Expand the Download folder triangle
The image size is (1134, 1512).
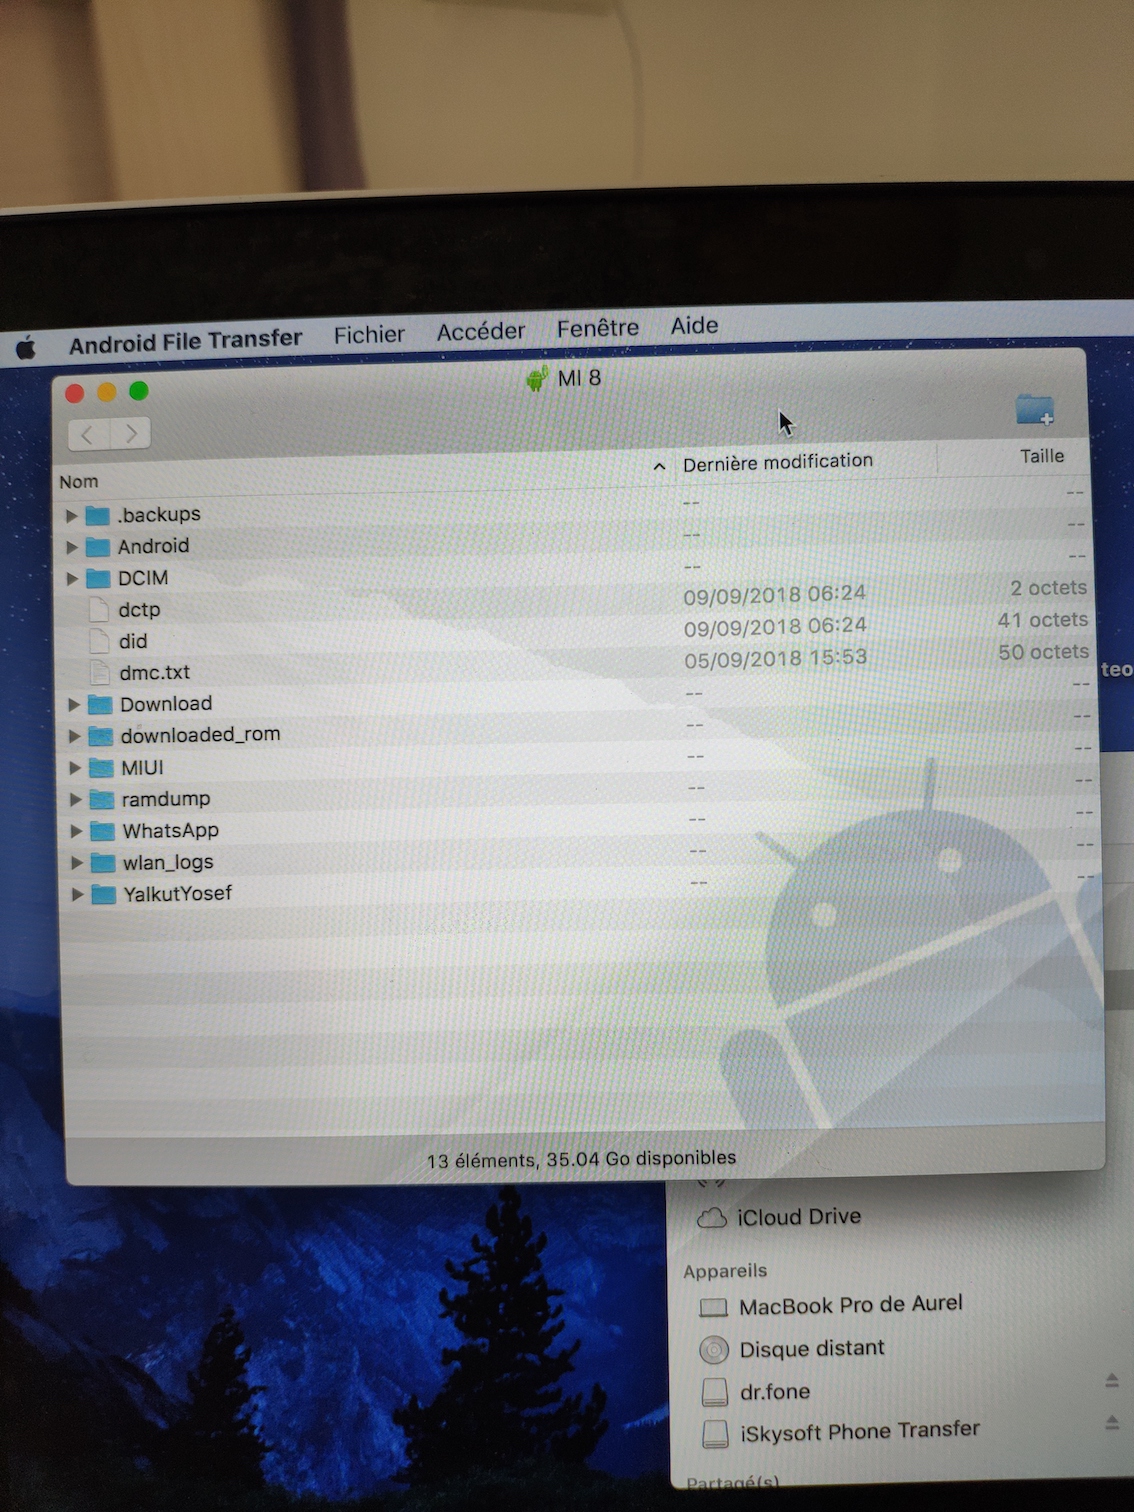[74, 705]
